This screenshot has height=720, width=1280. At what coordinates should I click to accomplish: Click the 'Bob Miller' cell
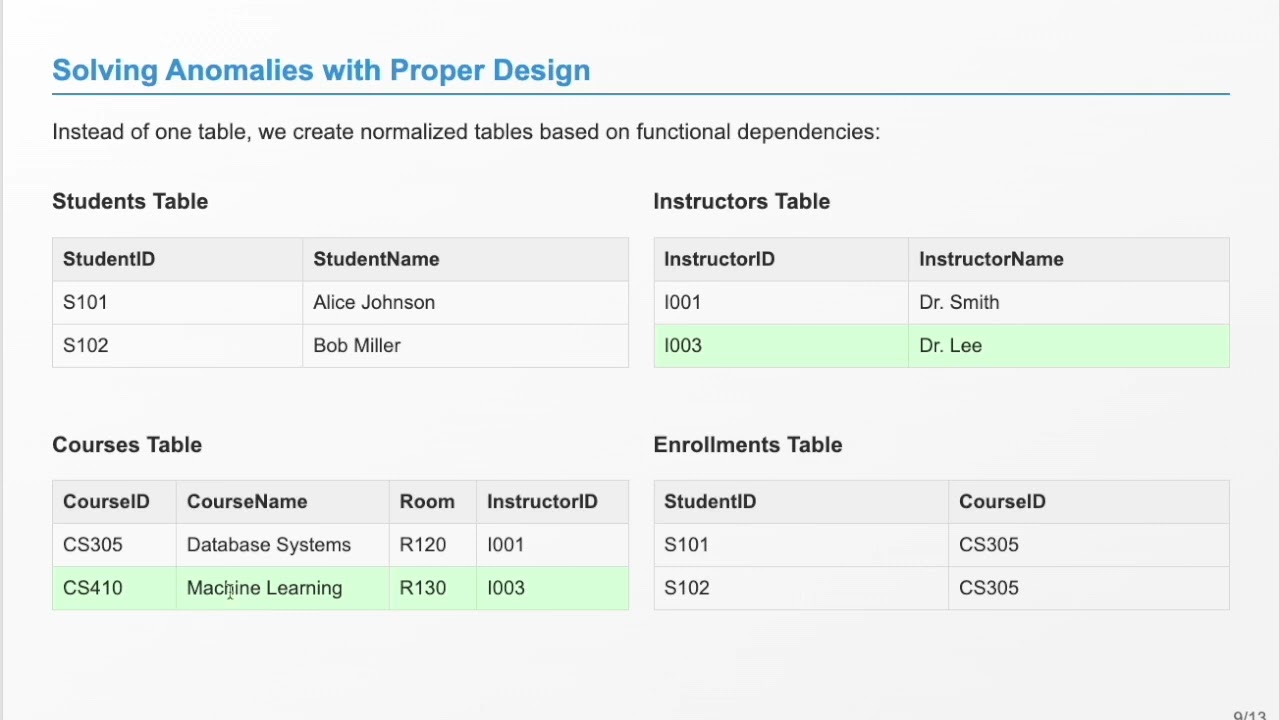[465, 345]
